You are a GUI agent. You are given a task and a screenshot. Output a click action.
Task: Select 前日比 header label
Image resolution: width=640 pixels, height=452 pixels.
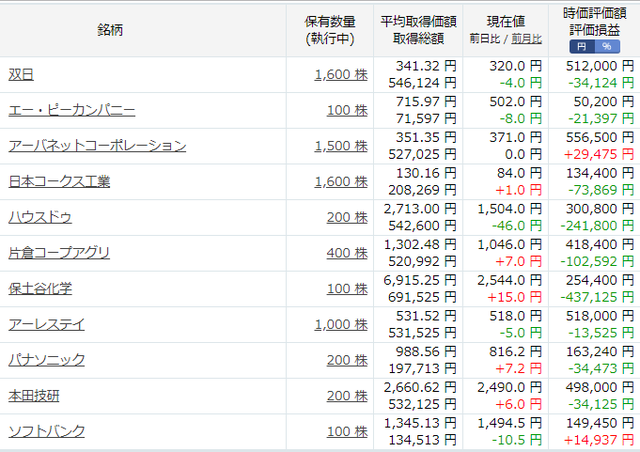484,39
